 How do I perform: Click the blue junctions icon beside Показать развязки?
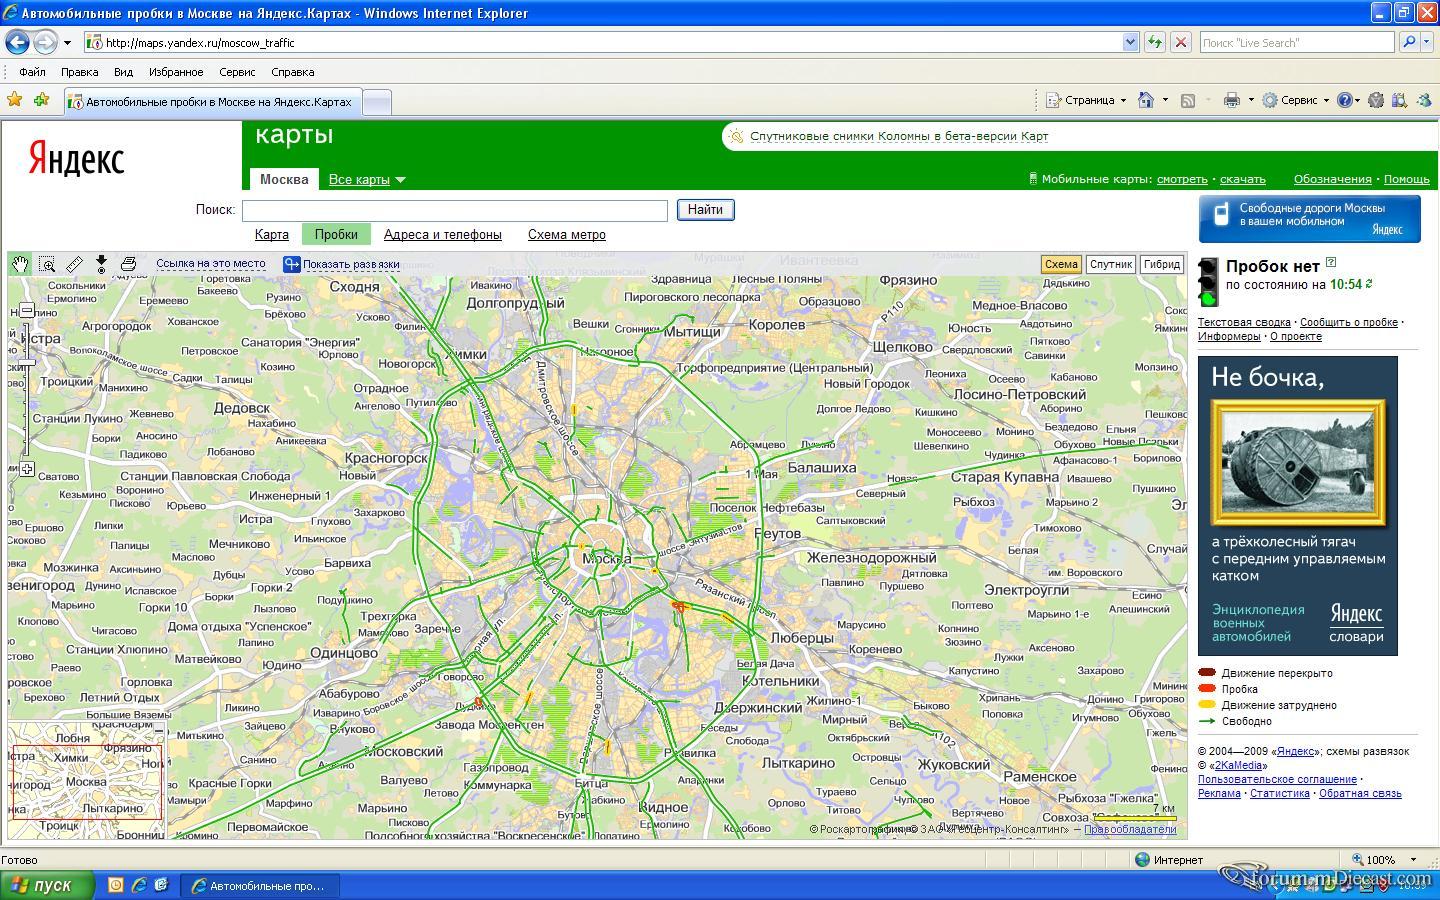click(x=291, y=264)
